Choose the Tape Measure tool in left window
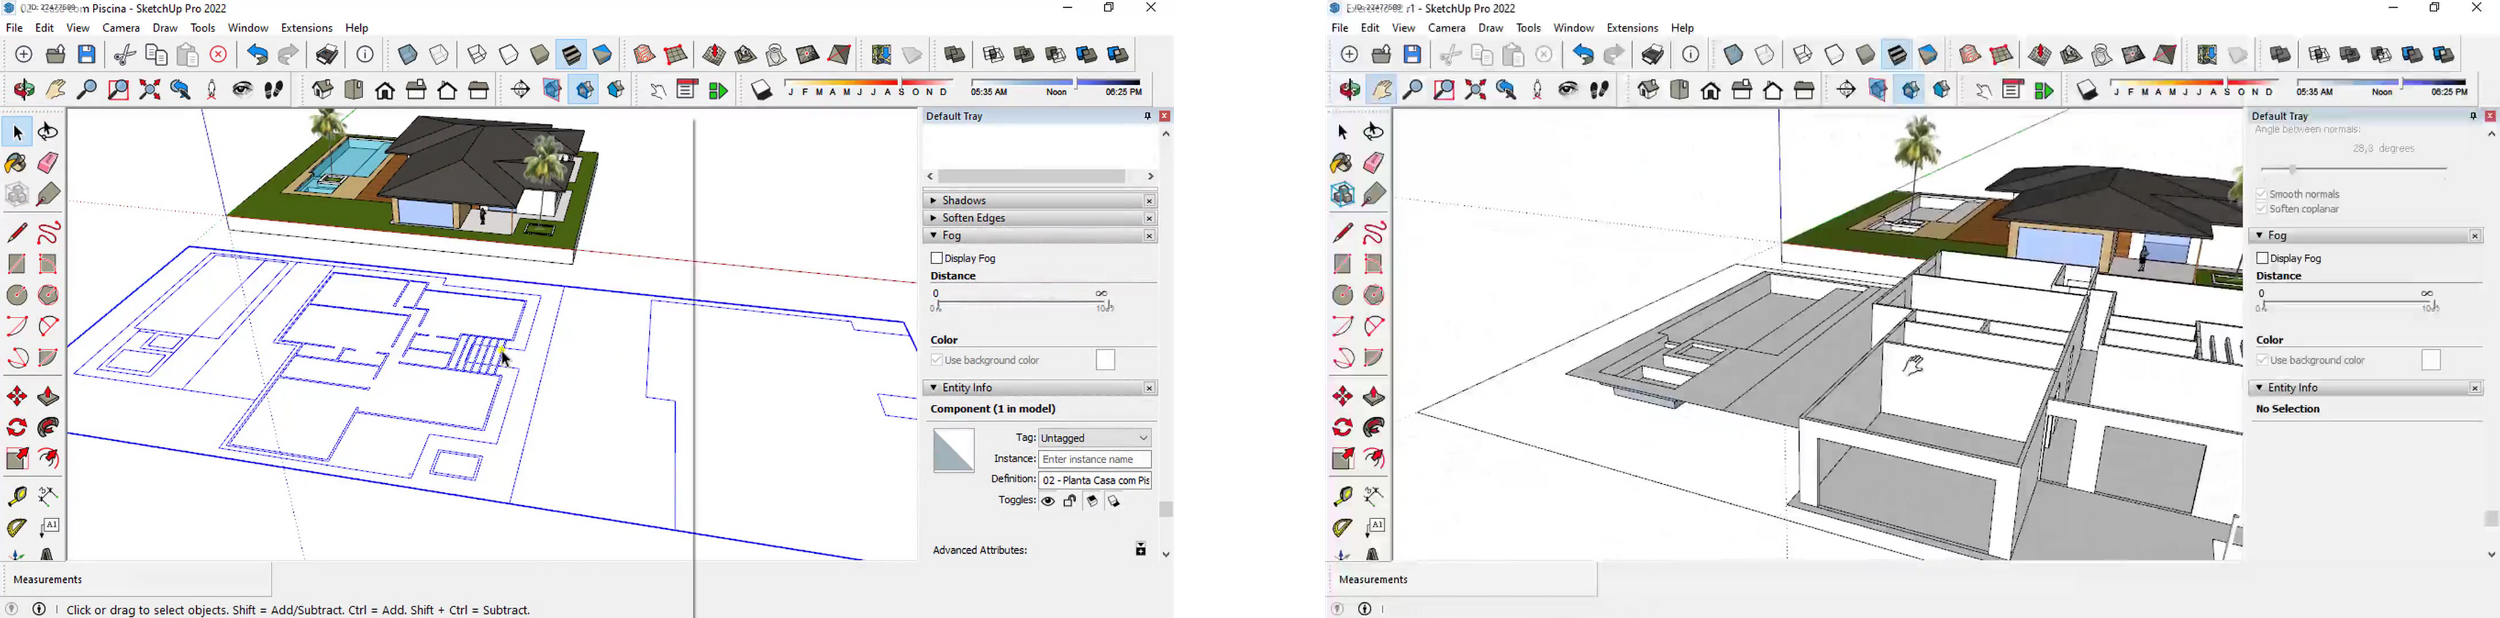This screenshot has width=2500, height=618. (x=17, y=496)
